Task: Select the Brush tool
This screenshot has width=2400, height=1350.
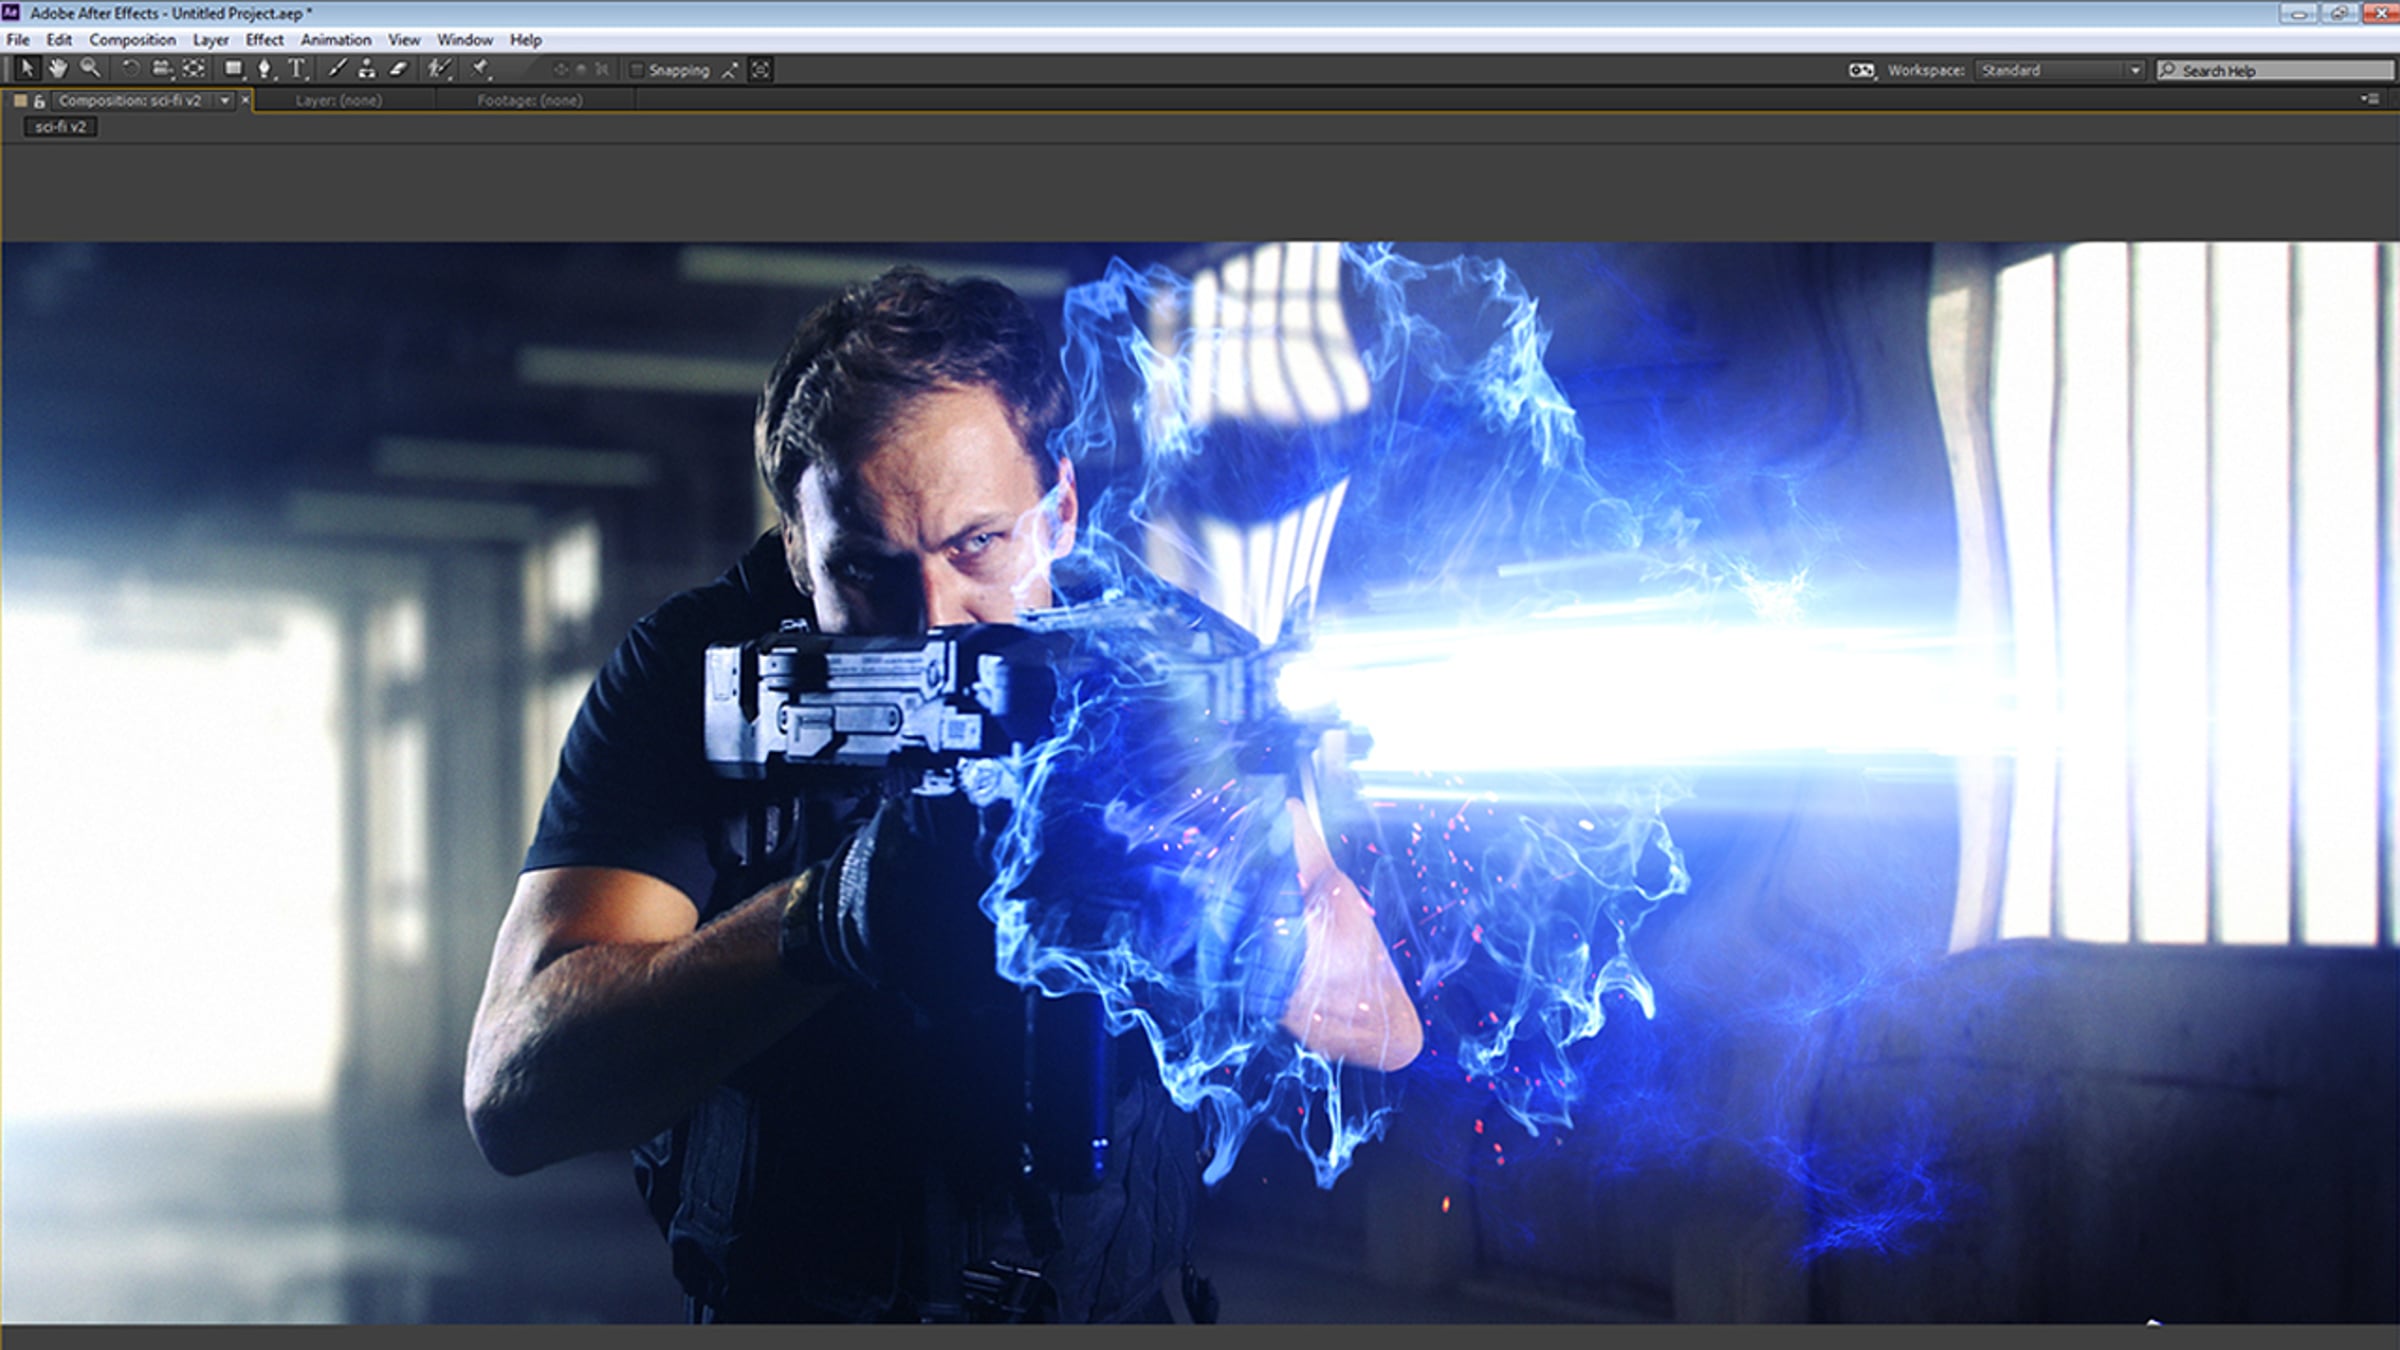Action: (337, 69)
